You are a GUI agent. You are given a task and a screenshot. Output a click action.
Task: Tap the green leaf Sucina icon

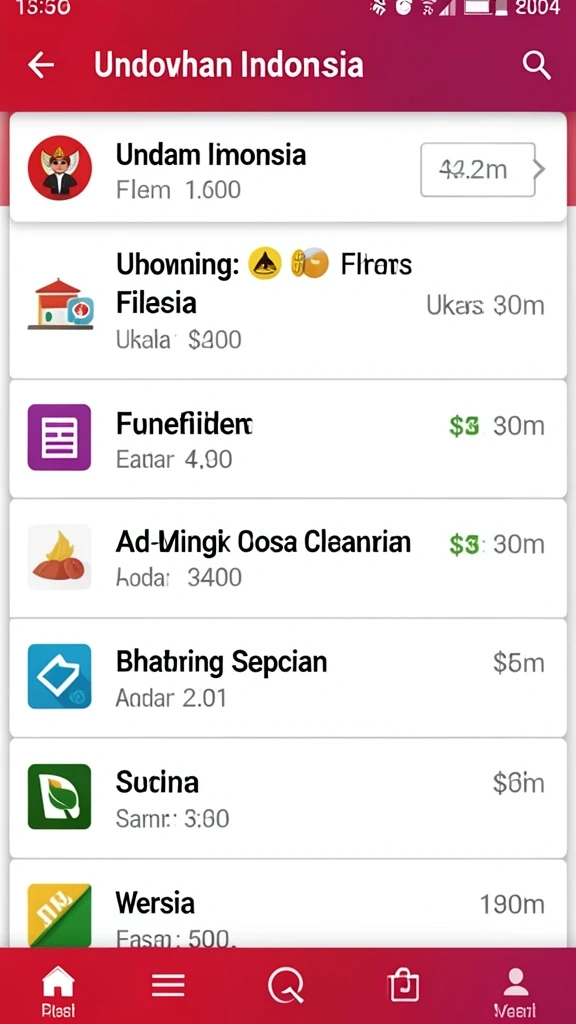click(x=59, y=796)
